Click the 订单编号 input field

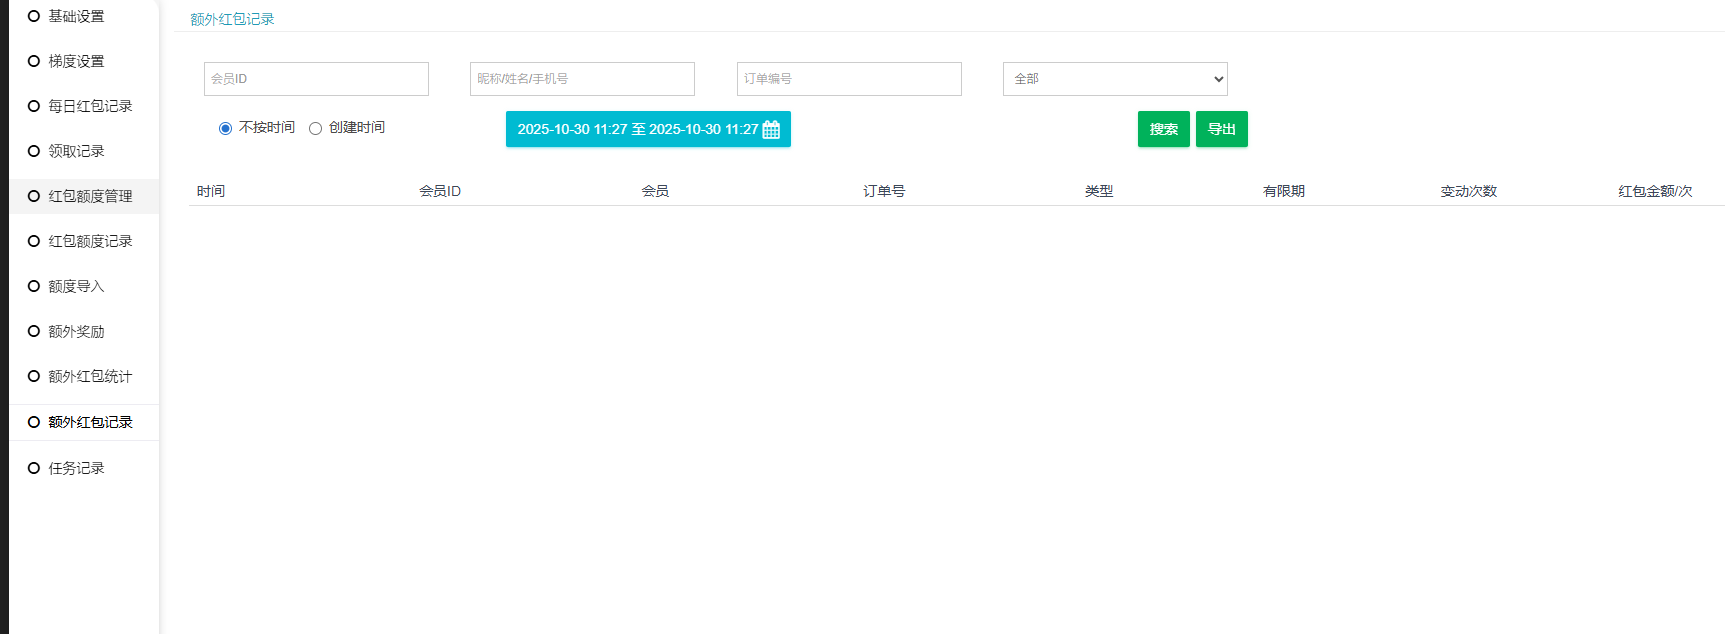849,79
